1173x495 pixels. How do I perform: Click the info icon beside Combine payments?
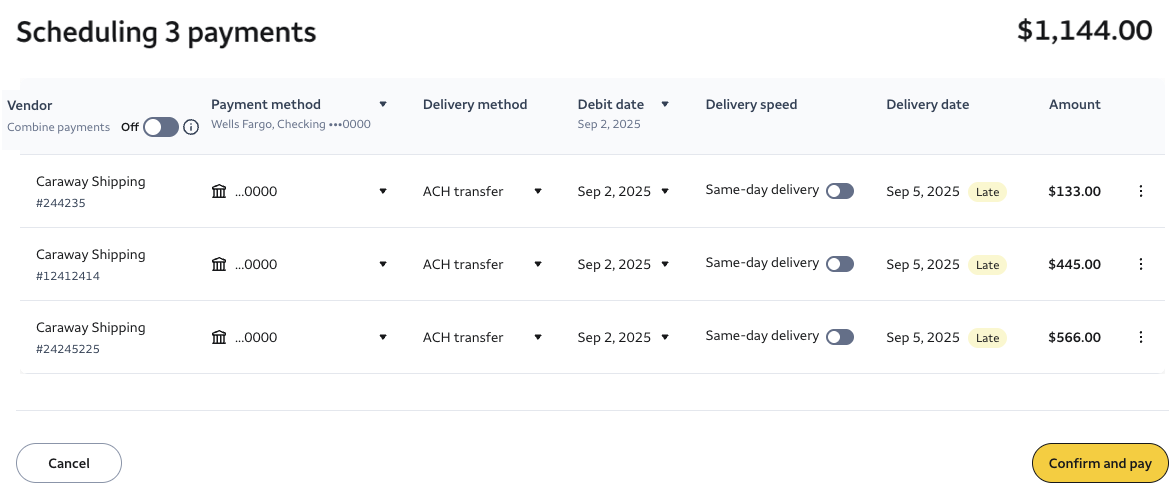[191, 127]
